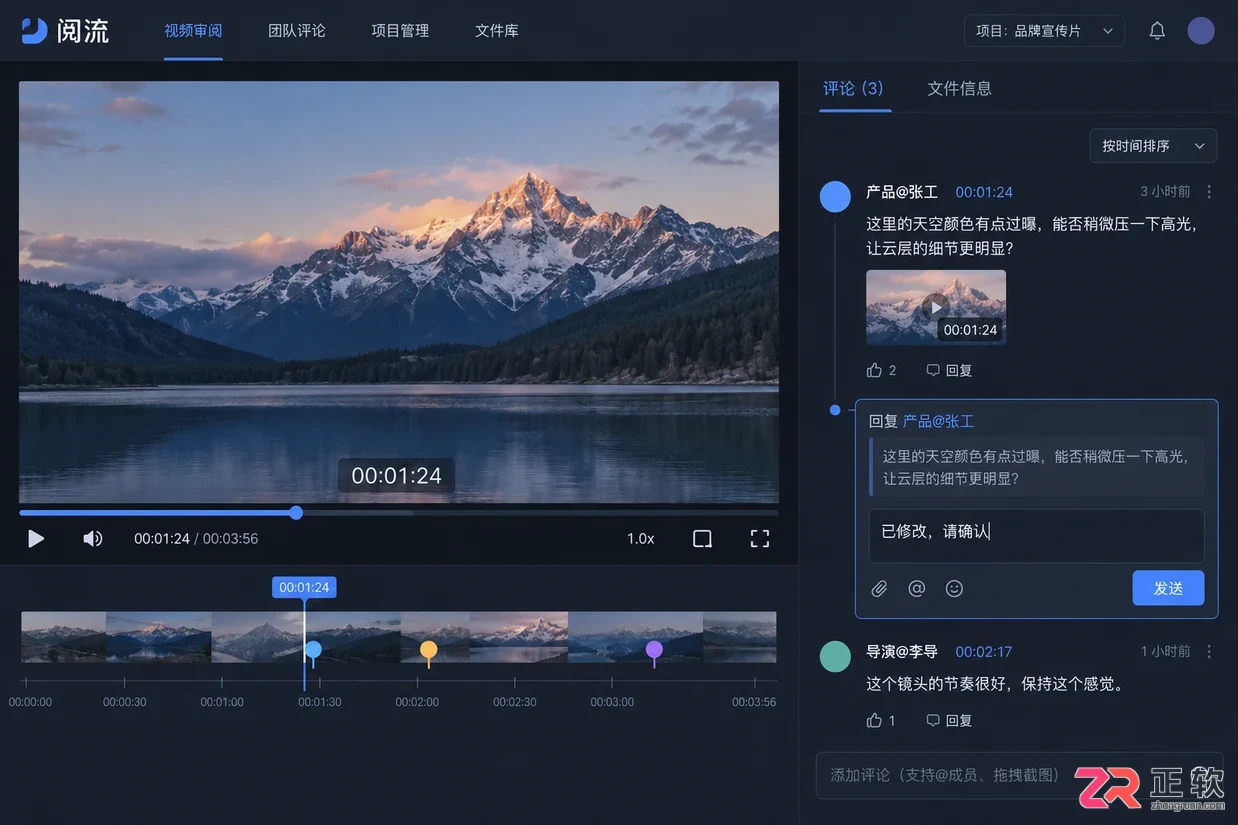Click the 00:01:24 overlay on video
The height and width of the screenshot is (825, 1238).
point(396,476)
